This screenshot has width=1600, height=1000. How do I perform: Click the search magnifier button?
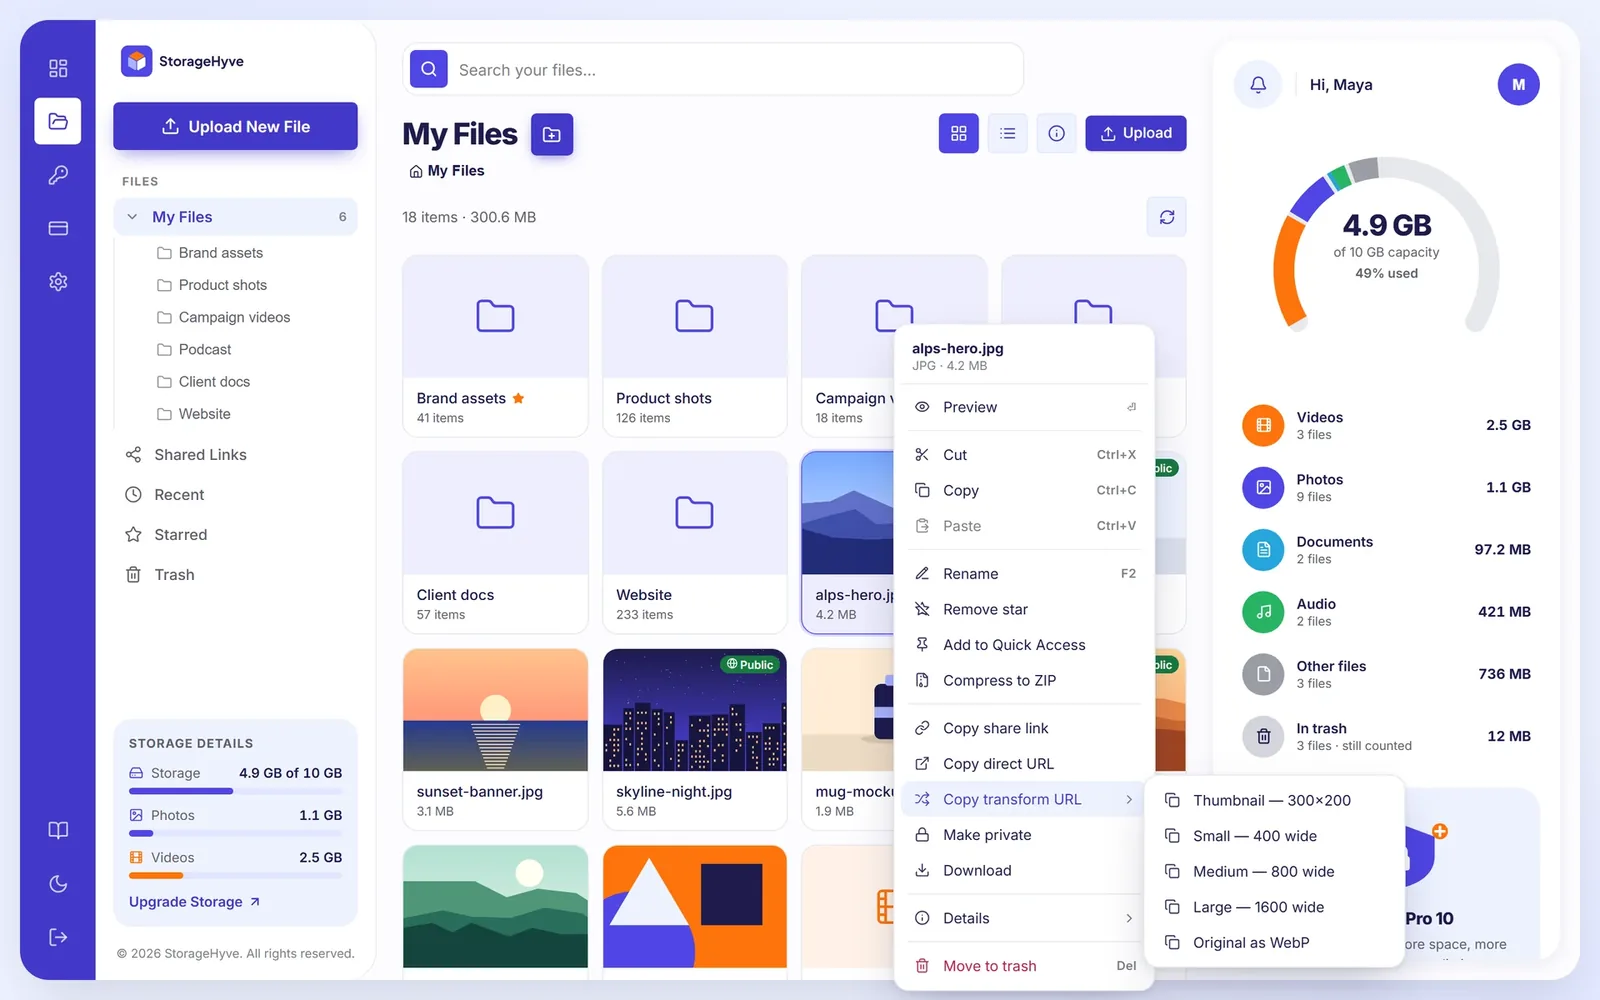tap(429, 69)
